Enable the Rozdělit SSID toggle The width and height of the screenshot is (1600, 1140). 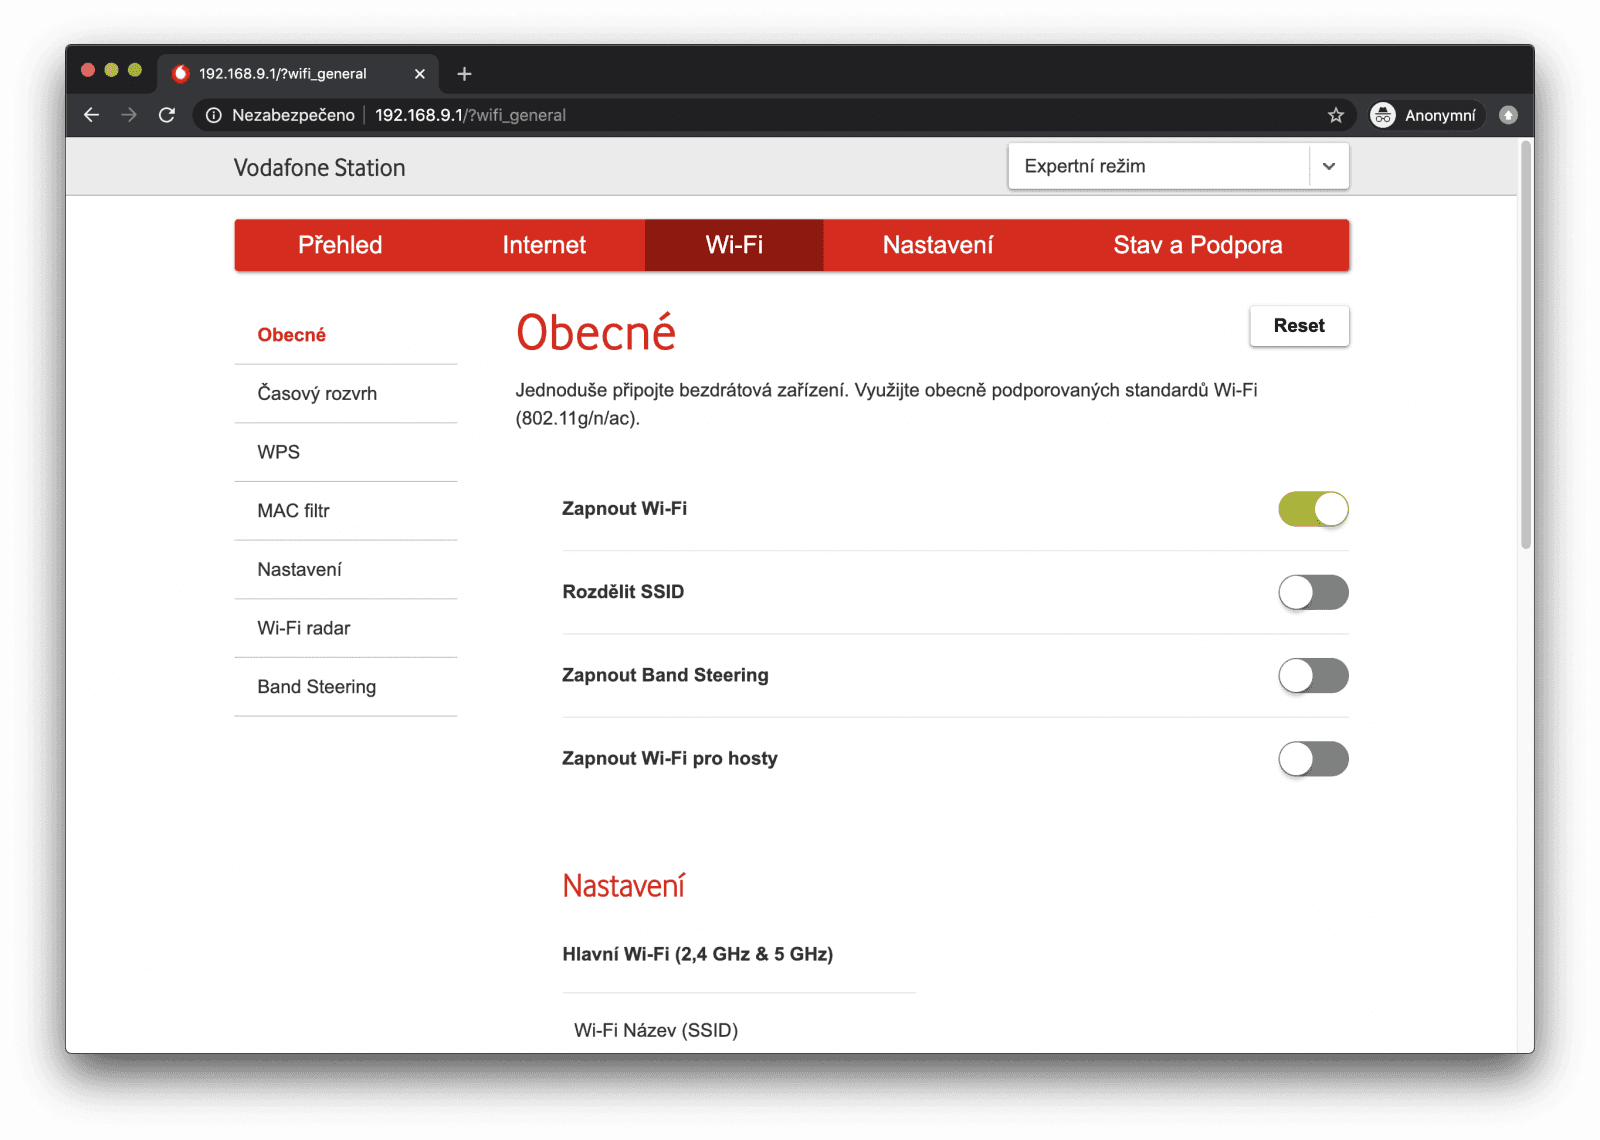tap(1313, 592)
